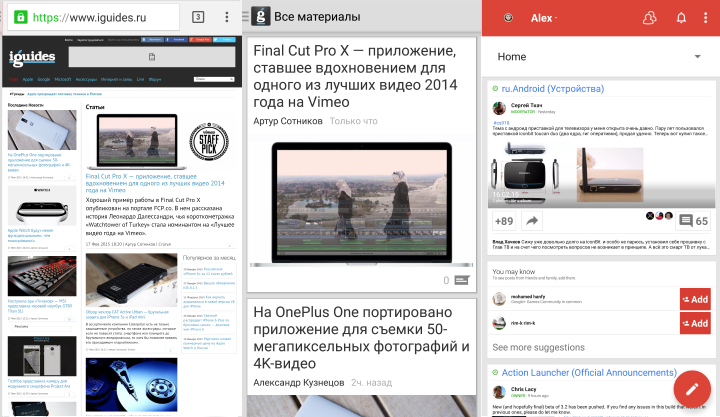Tap mohamed hanfy profile picture

pyautogui.click(x=499, y=299)
